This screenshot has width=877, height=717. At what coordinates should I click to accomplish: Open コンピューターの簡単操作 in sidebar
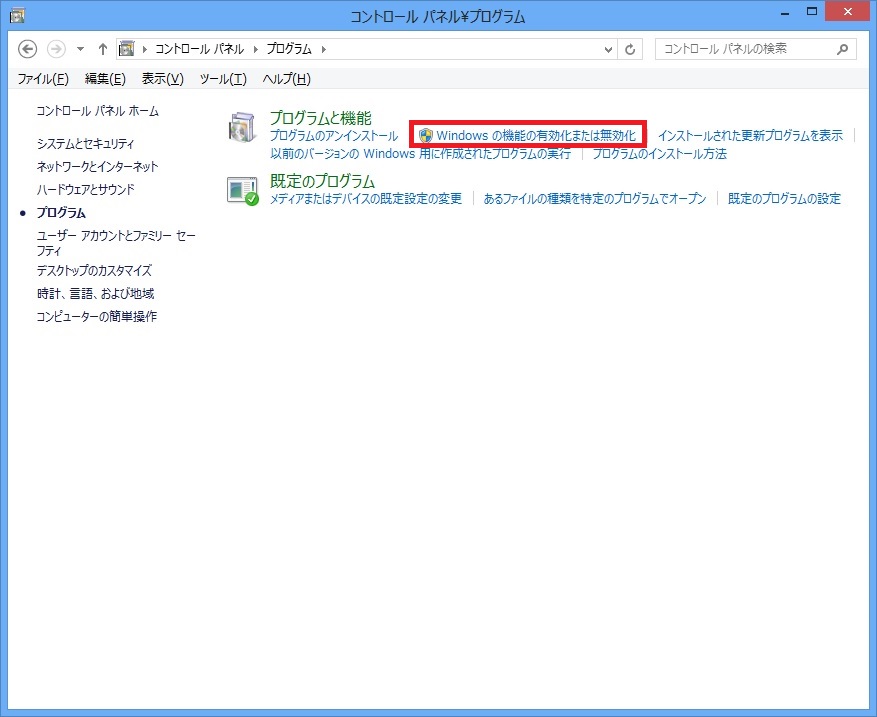click(x=97, y=317)
